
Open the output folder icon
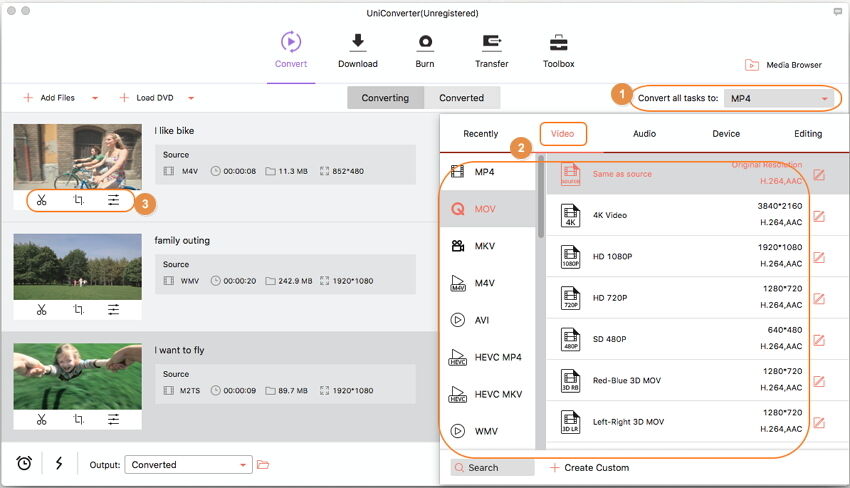263,465
